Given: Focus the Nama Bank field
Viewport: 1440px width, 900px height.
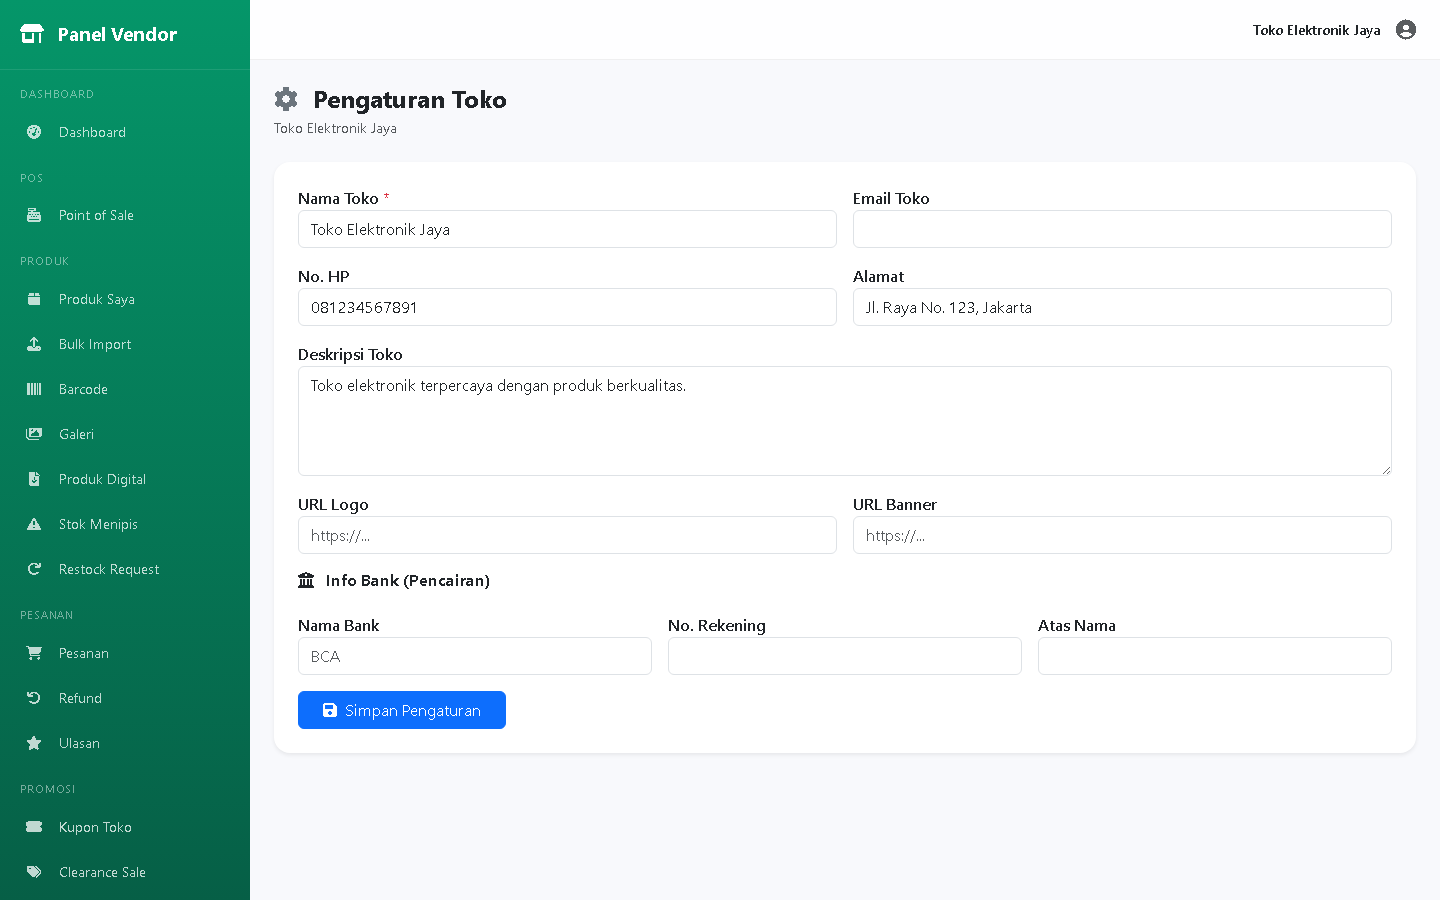Looking at the screenshot, I should click(475, 656).
